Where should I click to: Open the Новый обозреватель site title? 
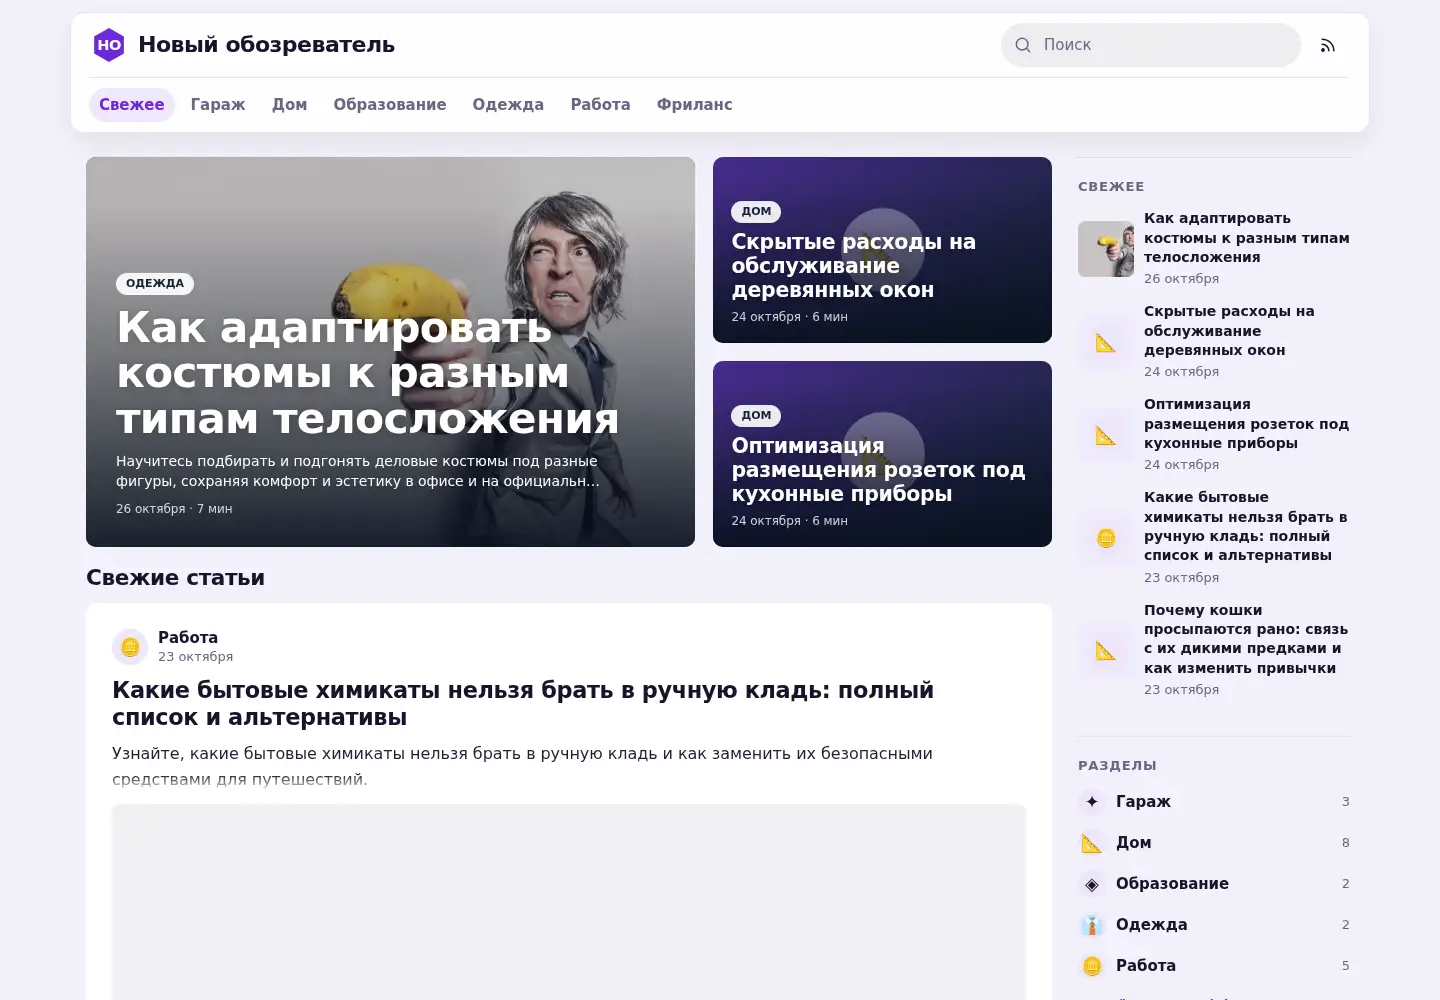click(267, 45)
